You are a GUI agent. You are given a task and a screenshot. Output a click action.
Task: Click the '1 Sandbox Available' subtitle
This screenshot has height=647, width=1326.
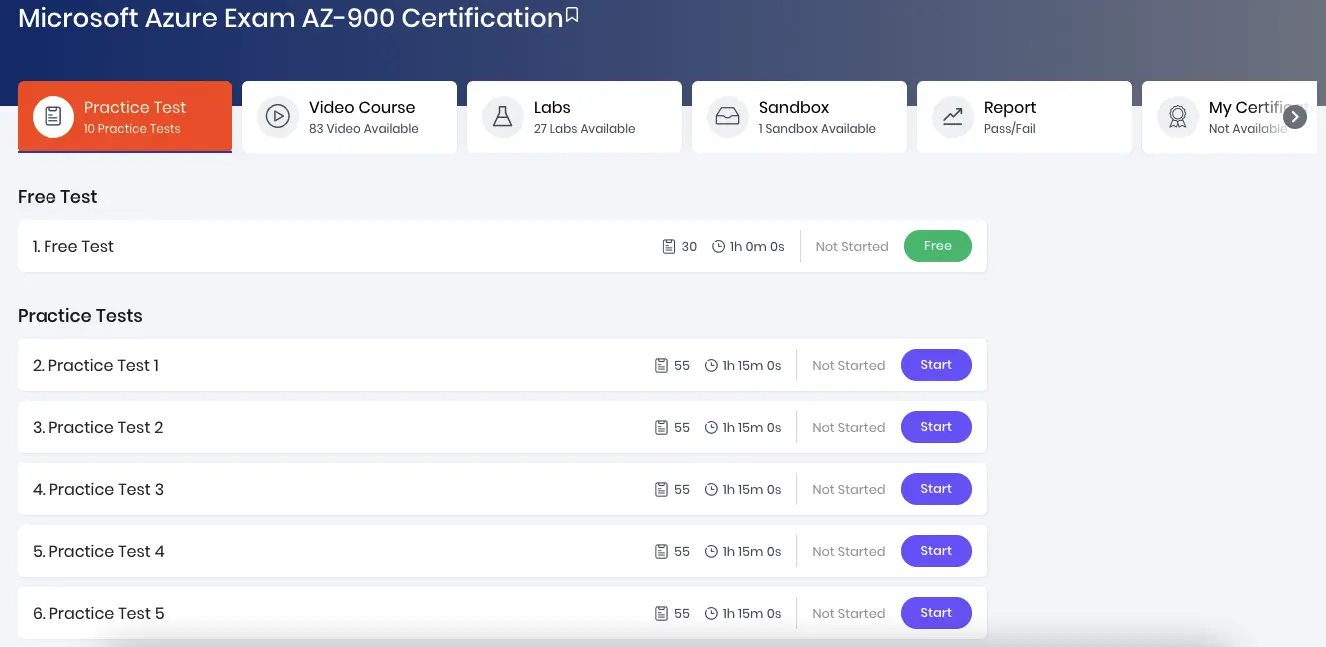point(817,129)
